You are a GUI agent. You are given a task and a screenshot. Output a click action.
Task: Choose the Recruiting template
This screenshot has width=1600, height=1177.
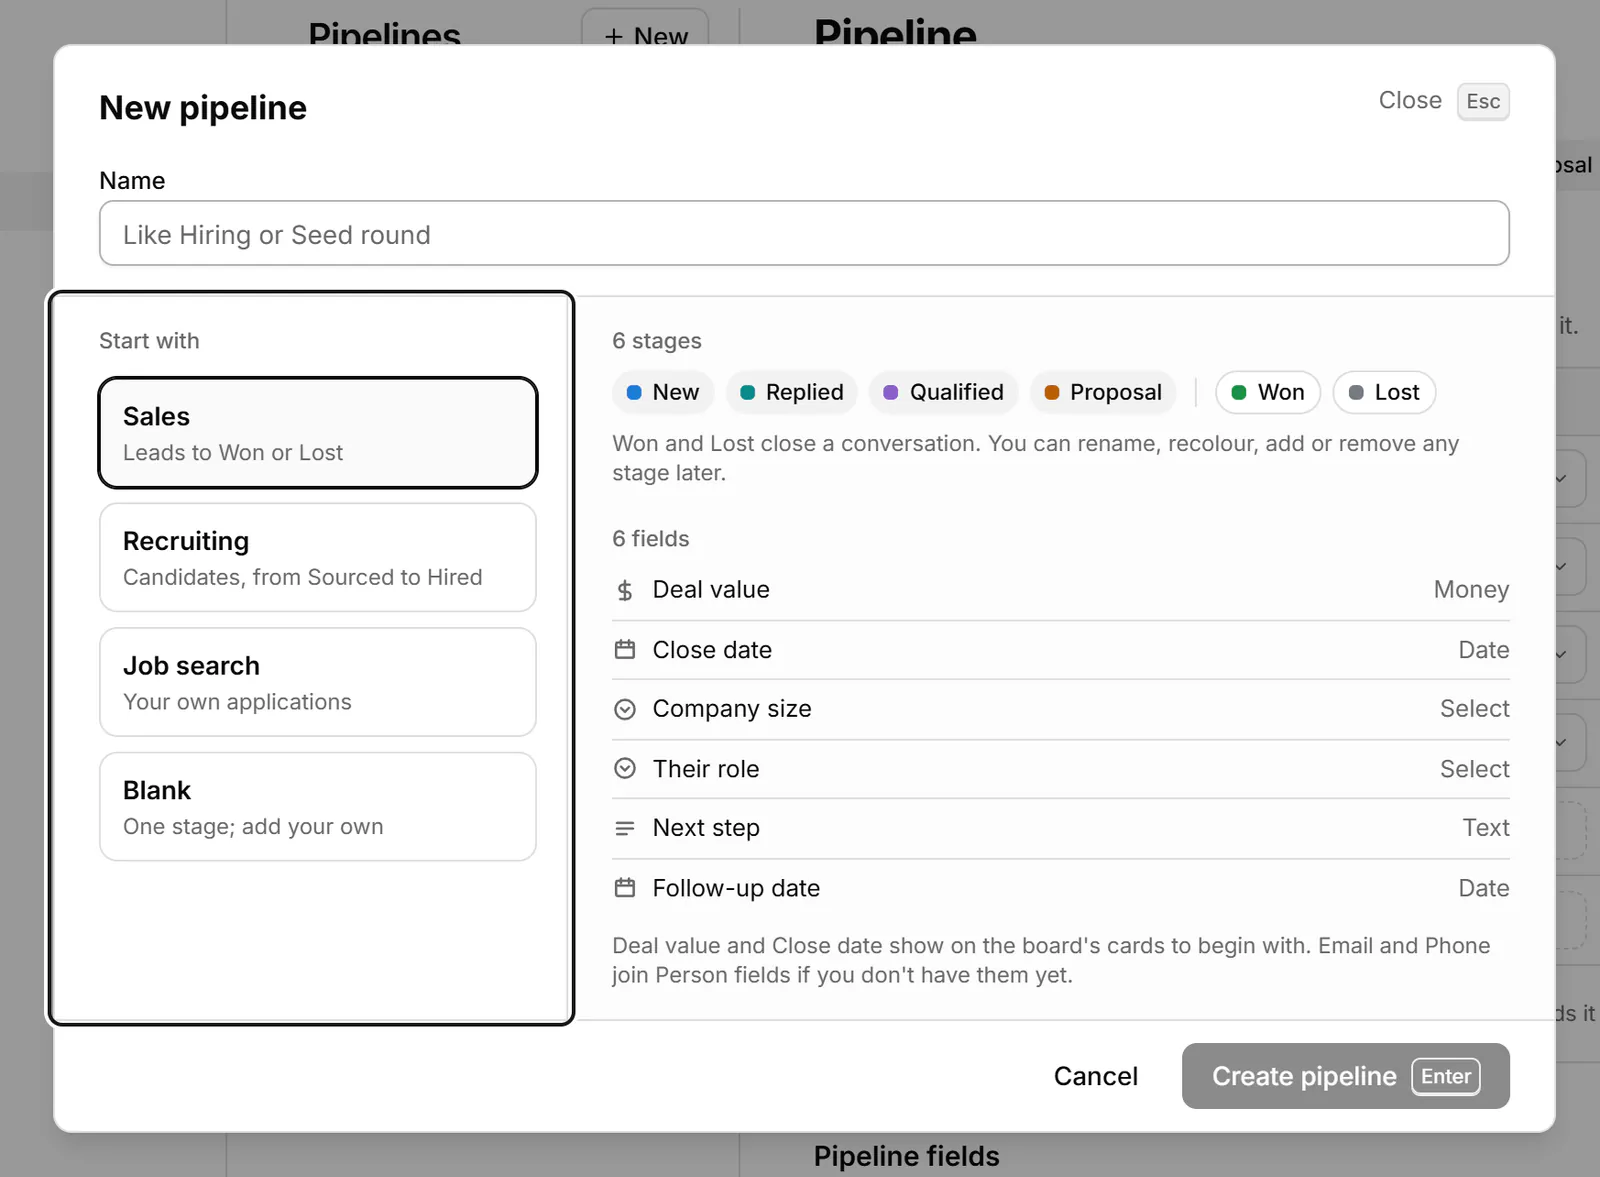tap(318, 557)
